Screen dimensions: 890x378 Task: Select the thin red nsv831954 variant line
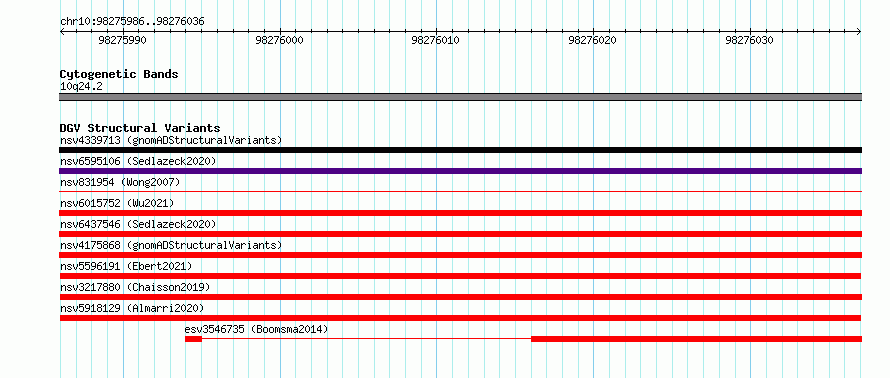click(460, 192)
